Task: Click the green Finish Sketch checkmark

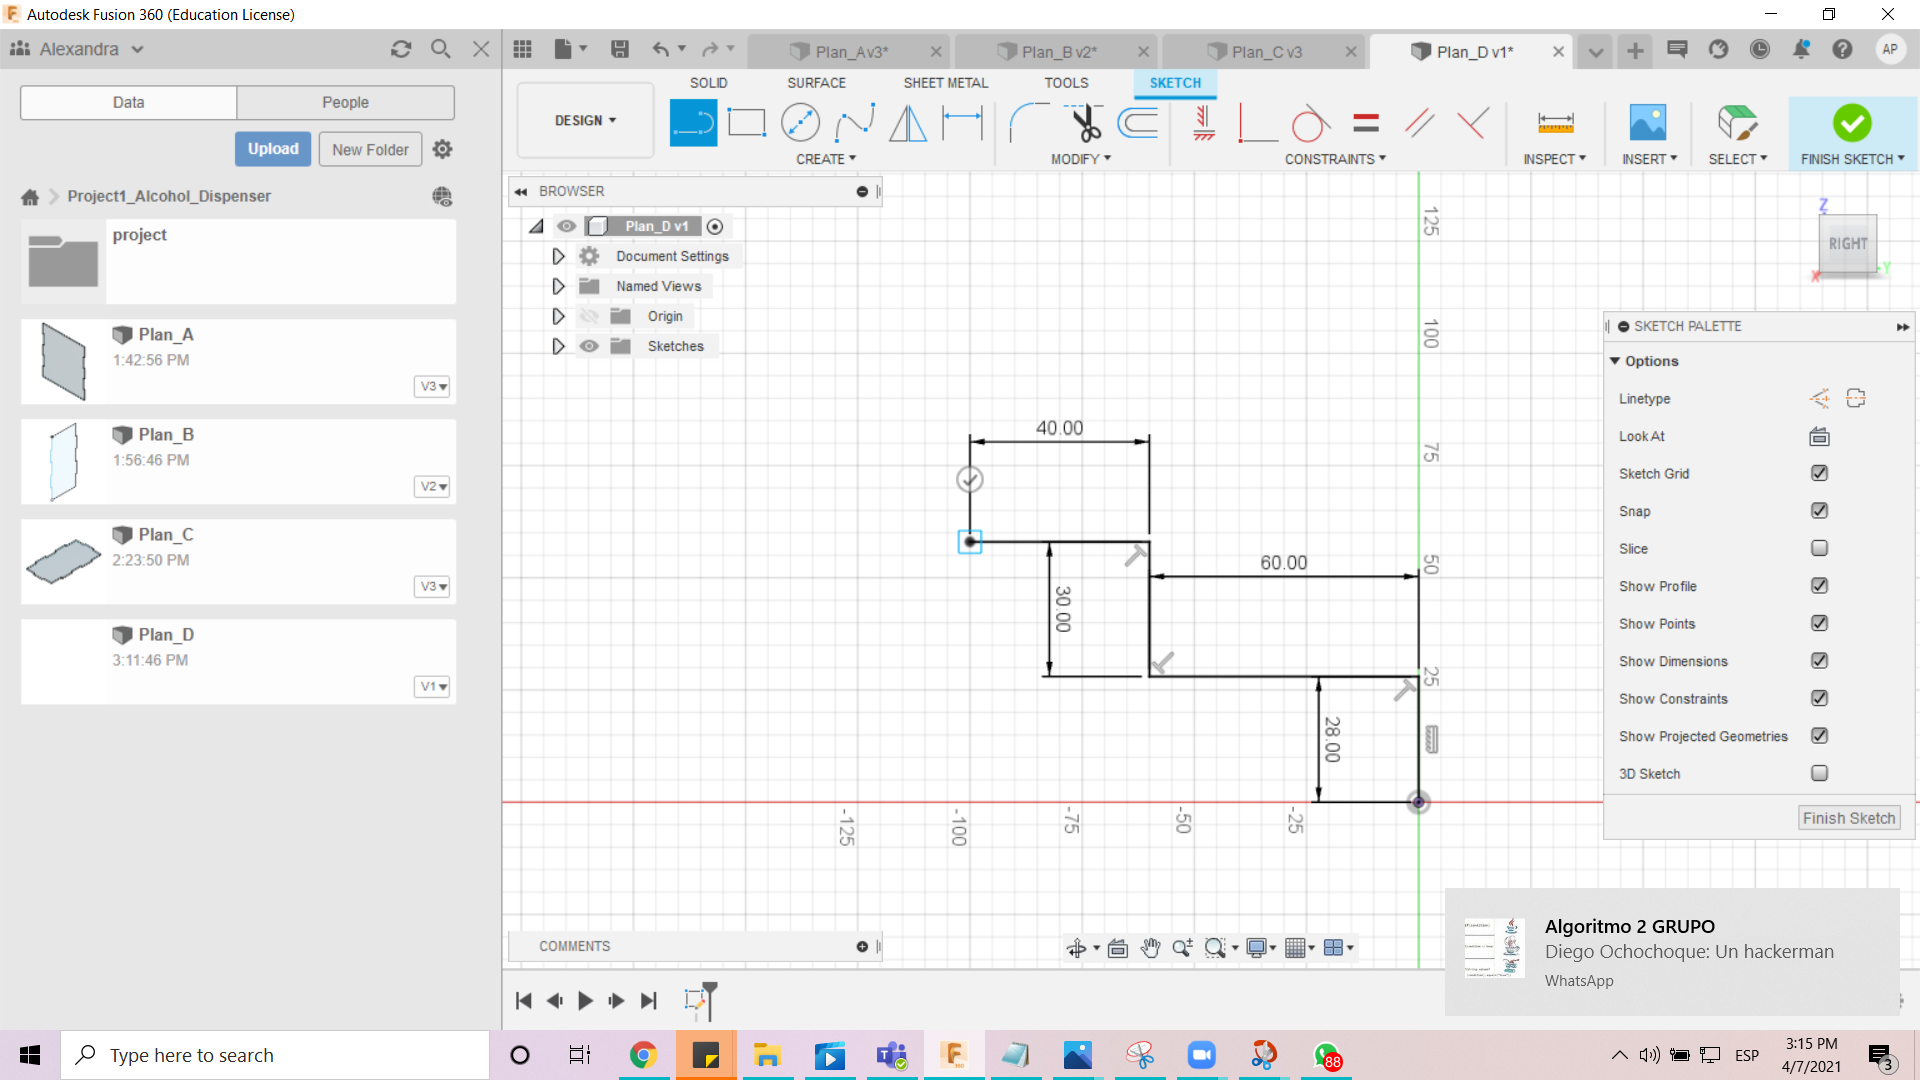Action: click(1852, 123)
